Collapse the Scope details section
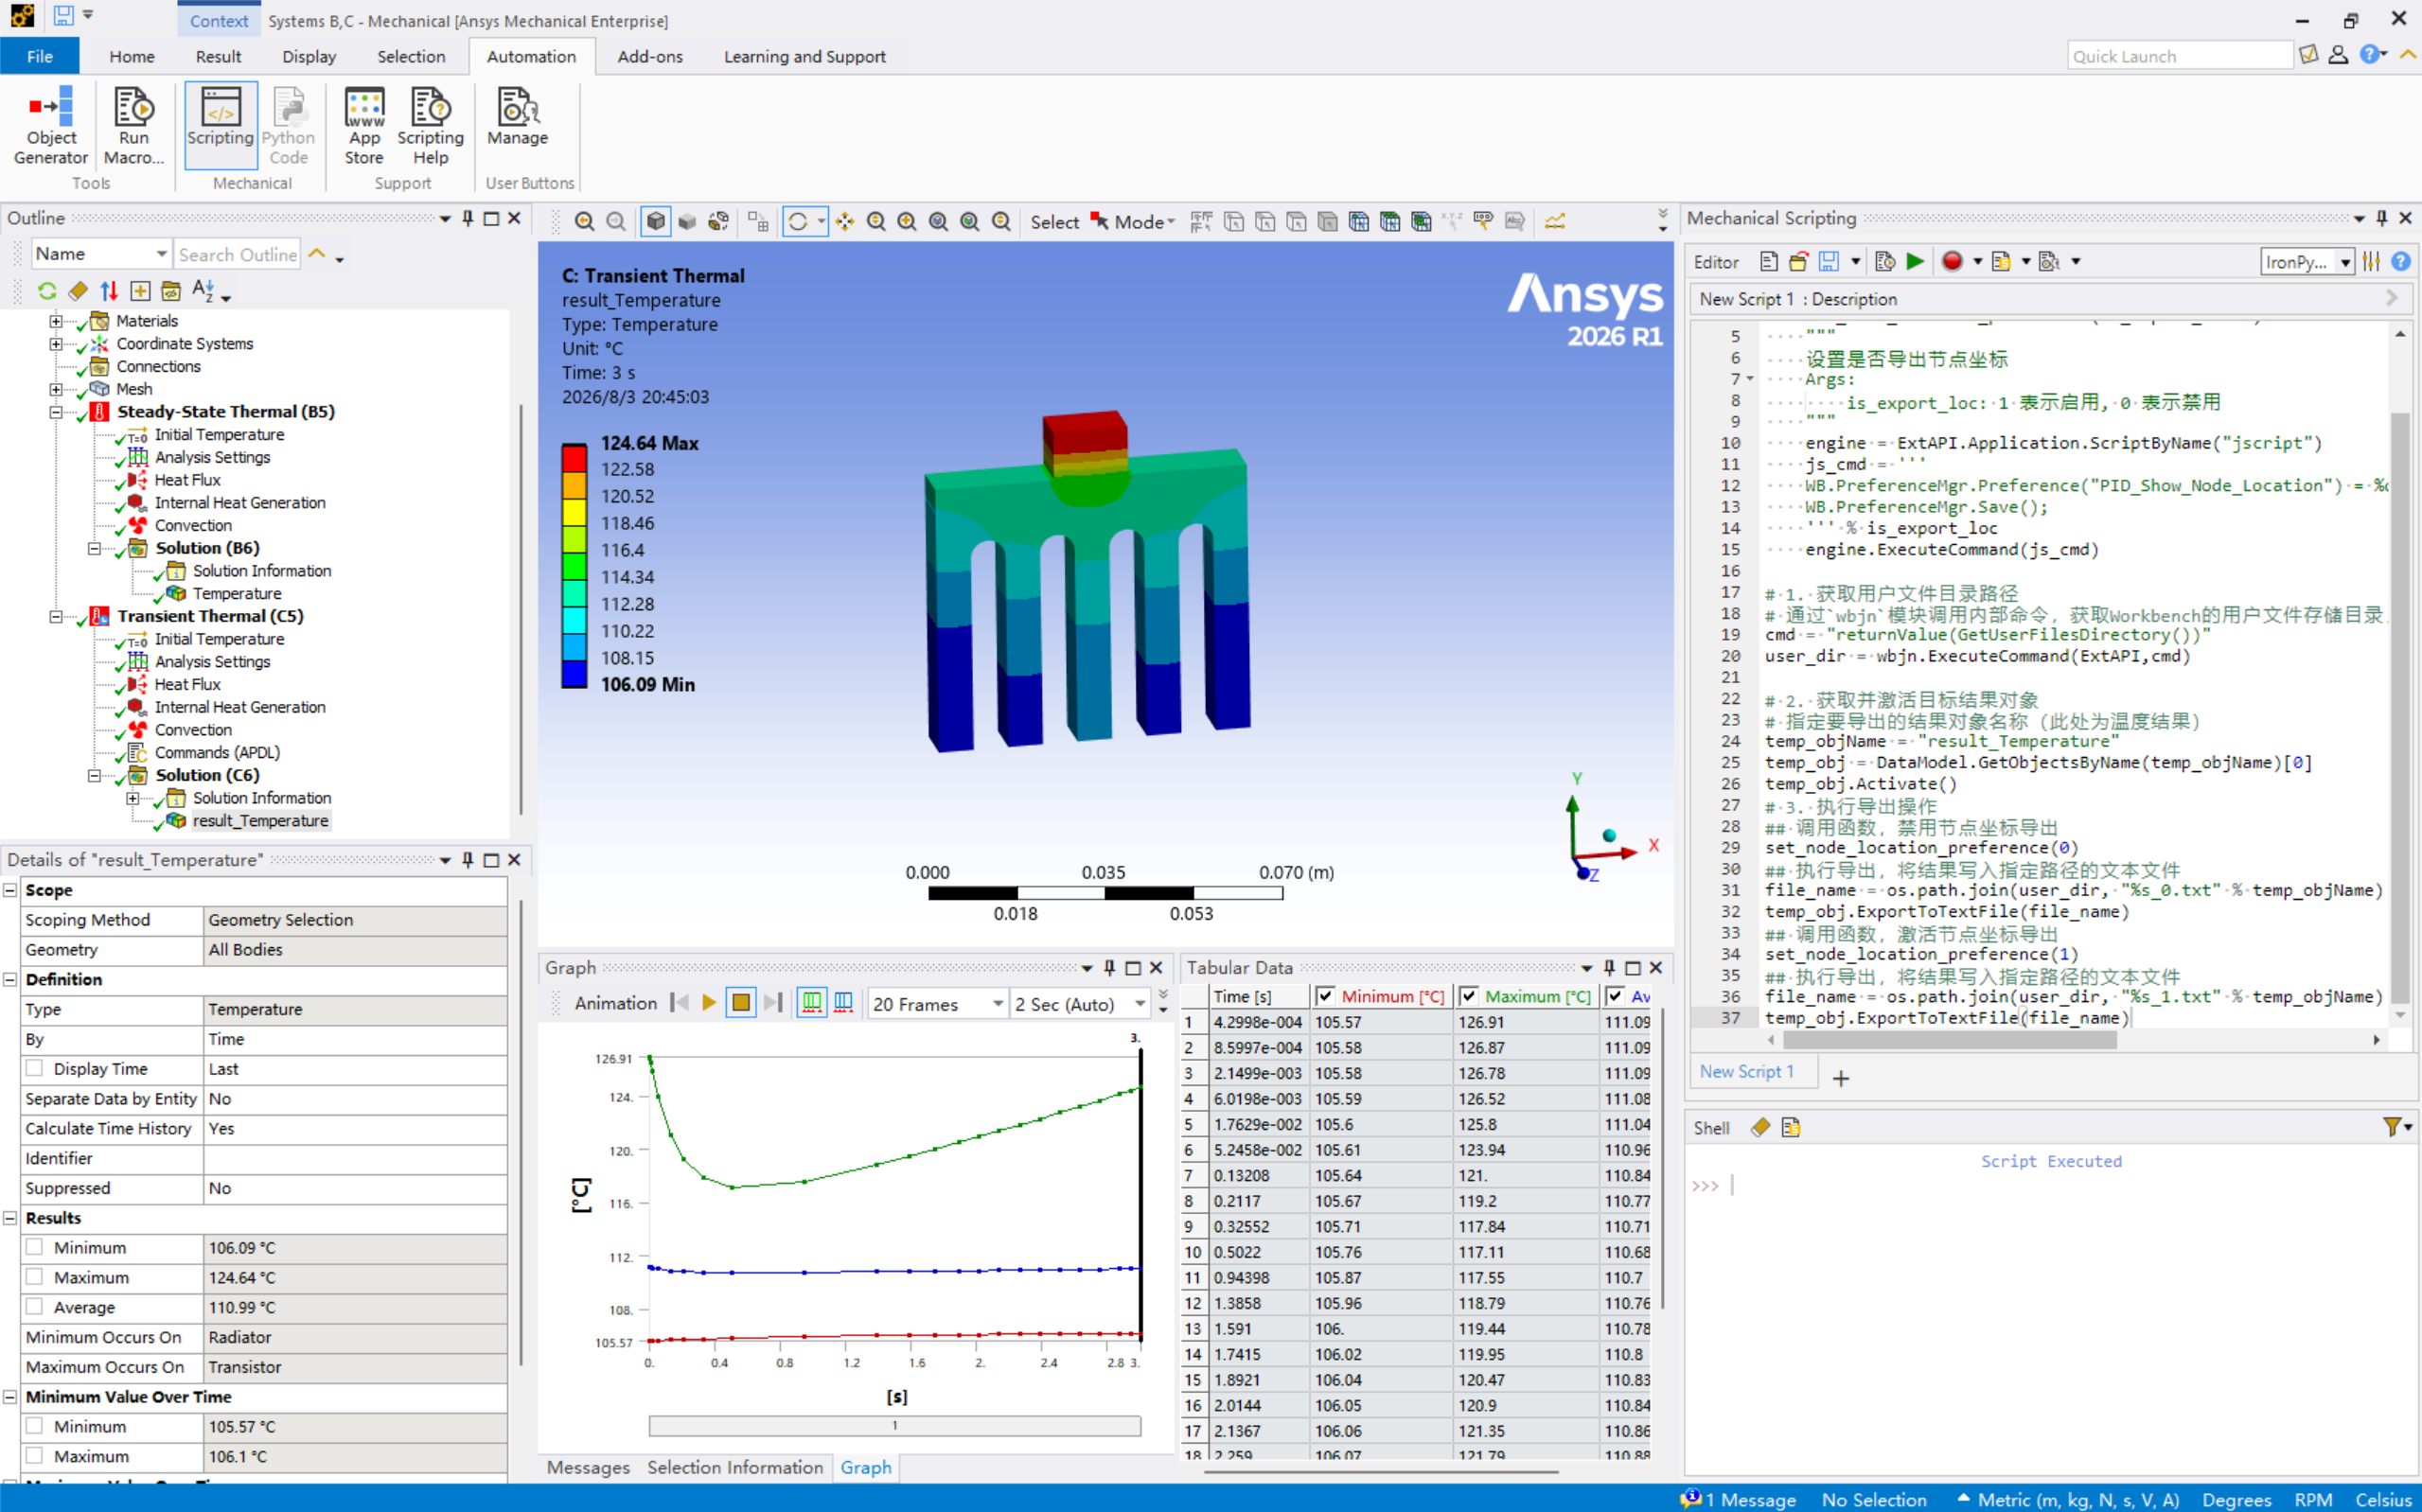2422x1512 pixels. 10,890
